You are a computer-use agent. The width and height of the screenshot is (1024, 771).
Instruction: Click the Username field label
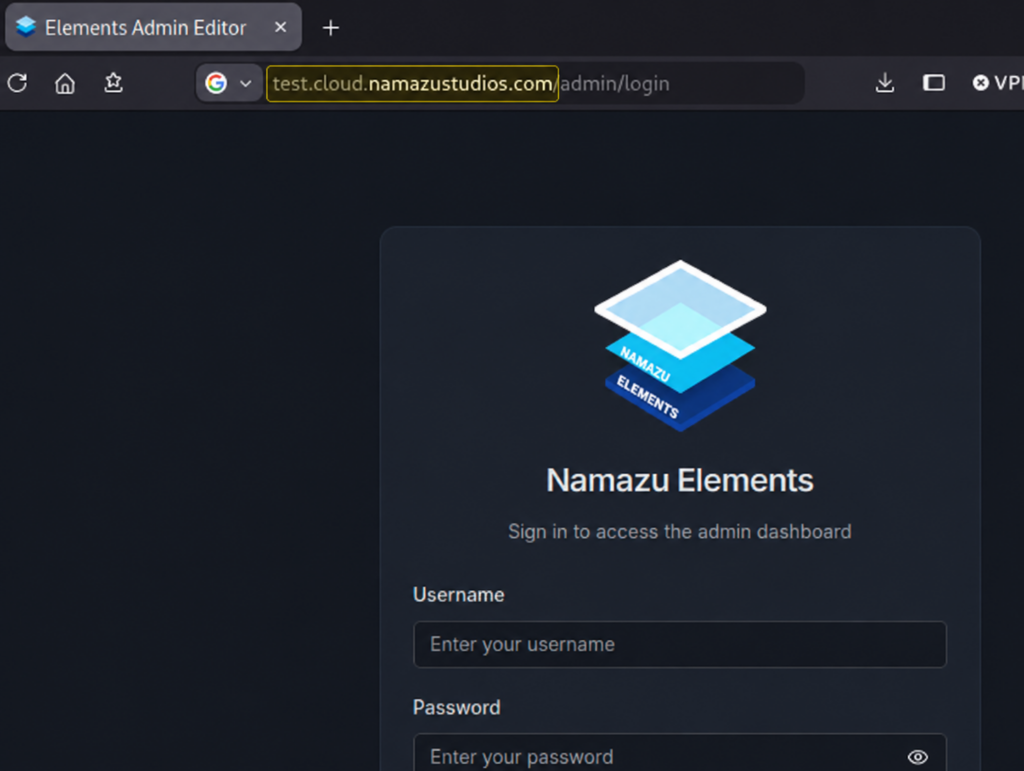pyautogui.click(x=458, y=595)
